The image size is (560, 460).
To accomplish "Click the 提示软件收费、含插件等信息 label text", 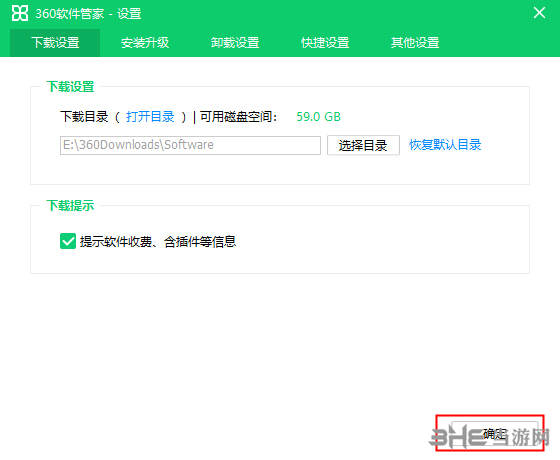I will [158, 242].
